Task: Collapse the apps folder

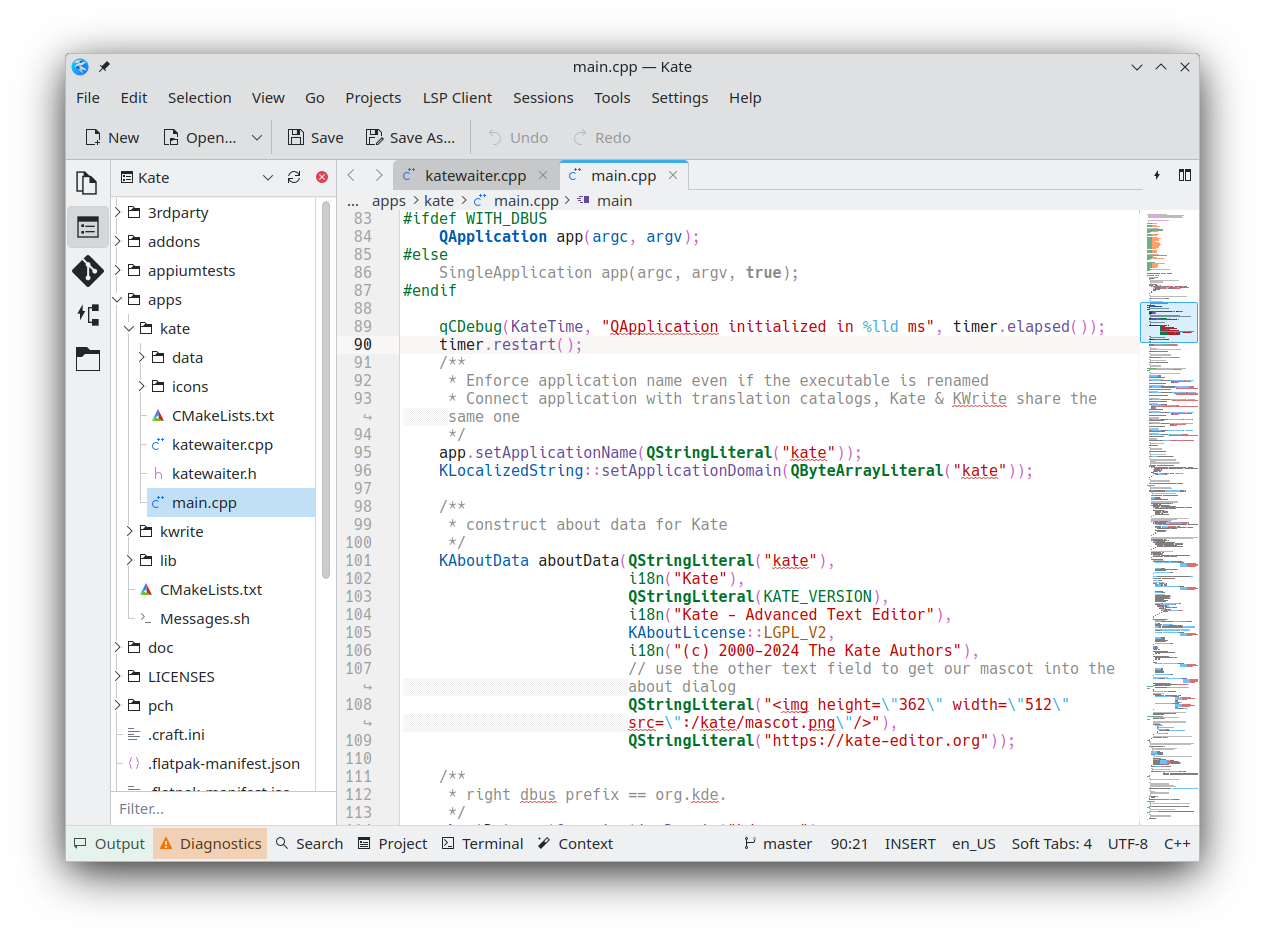Action: pos(119,299)
